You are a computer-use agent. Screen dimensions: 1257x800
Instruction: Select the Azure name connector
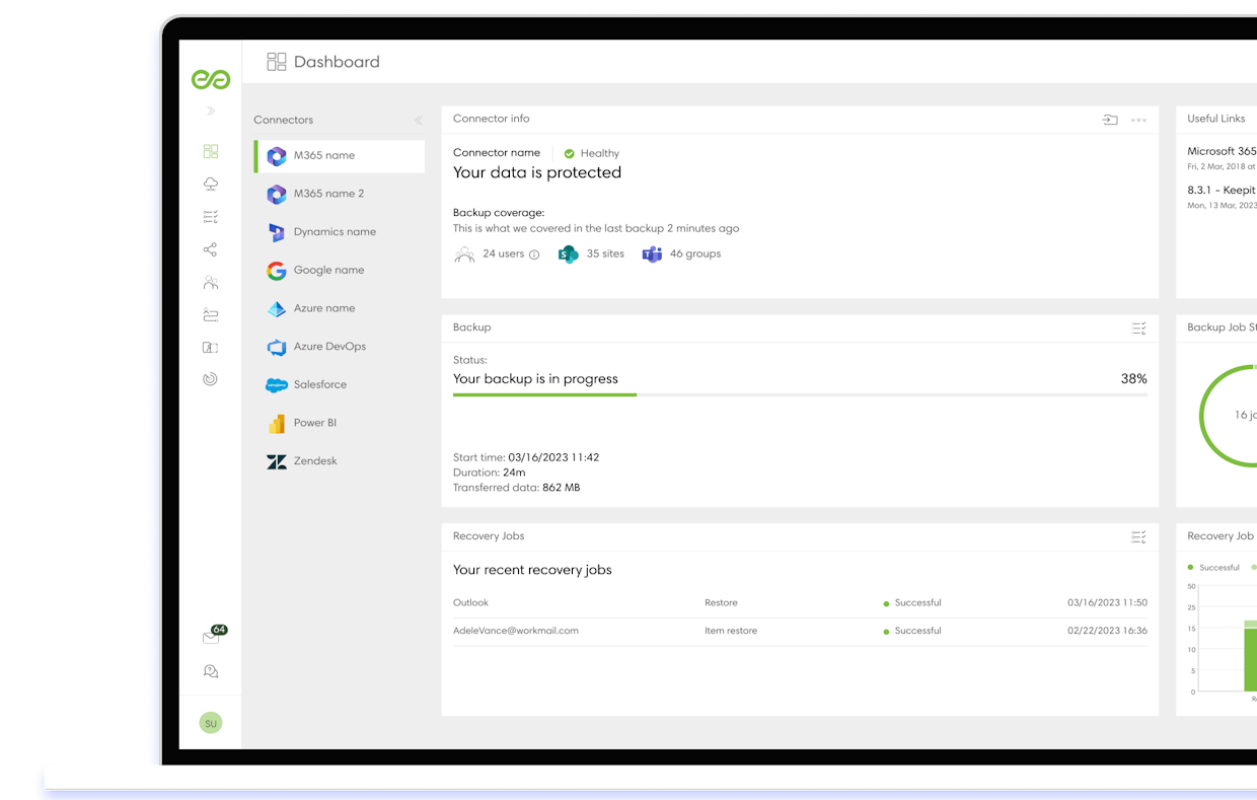coord(339,309)
